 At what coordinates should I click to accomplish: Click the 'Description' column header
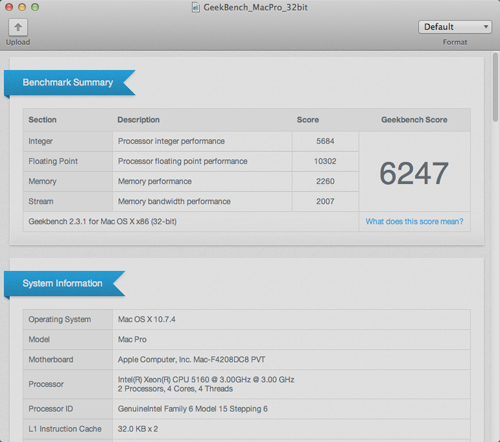[138, 120]
